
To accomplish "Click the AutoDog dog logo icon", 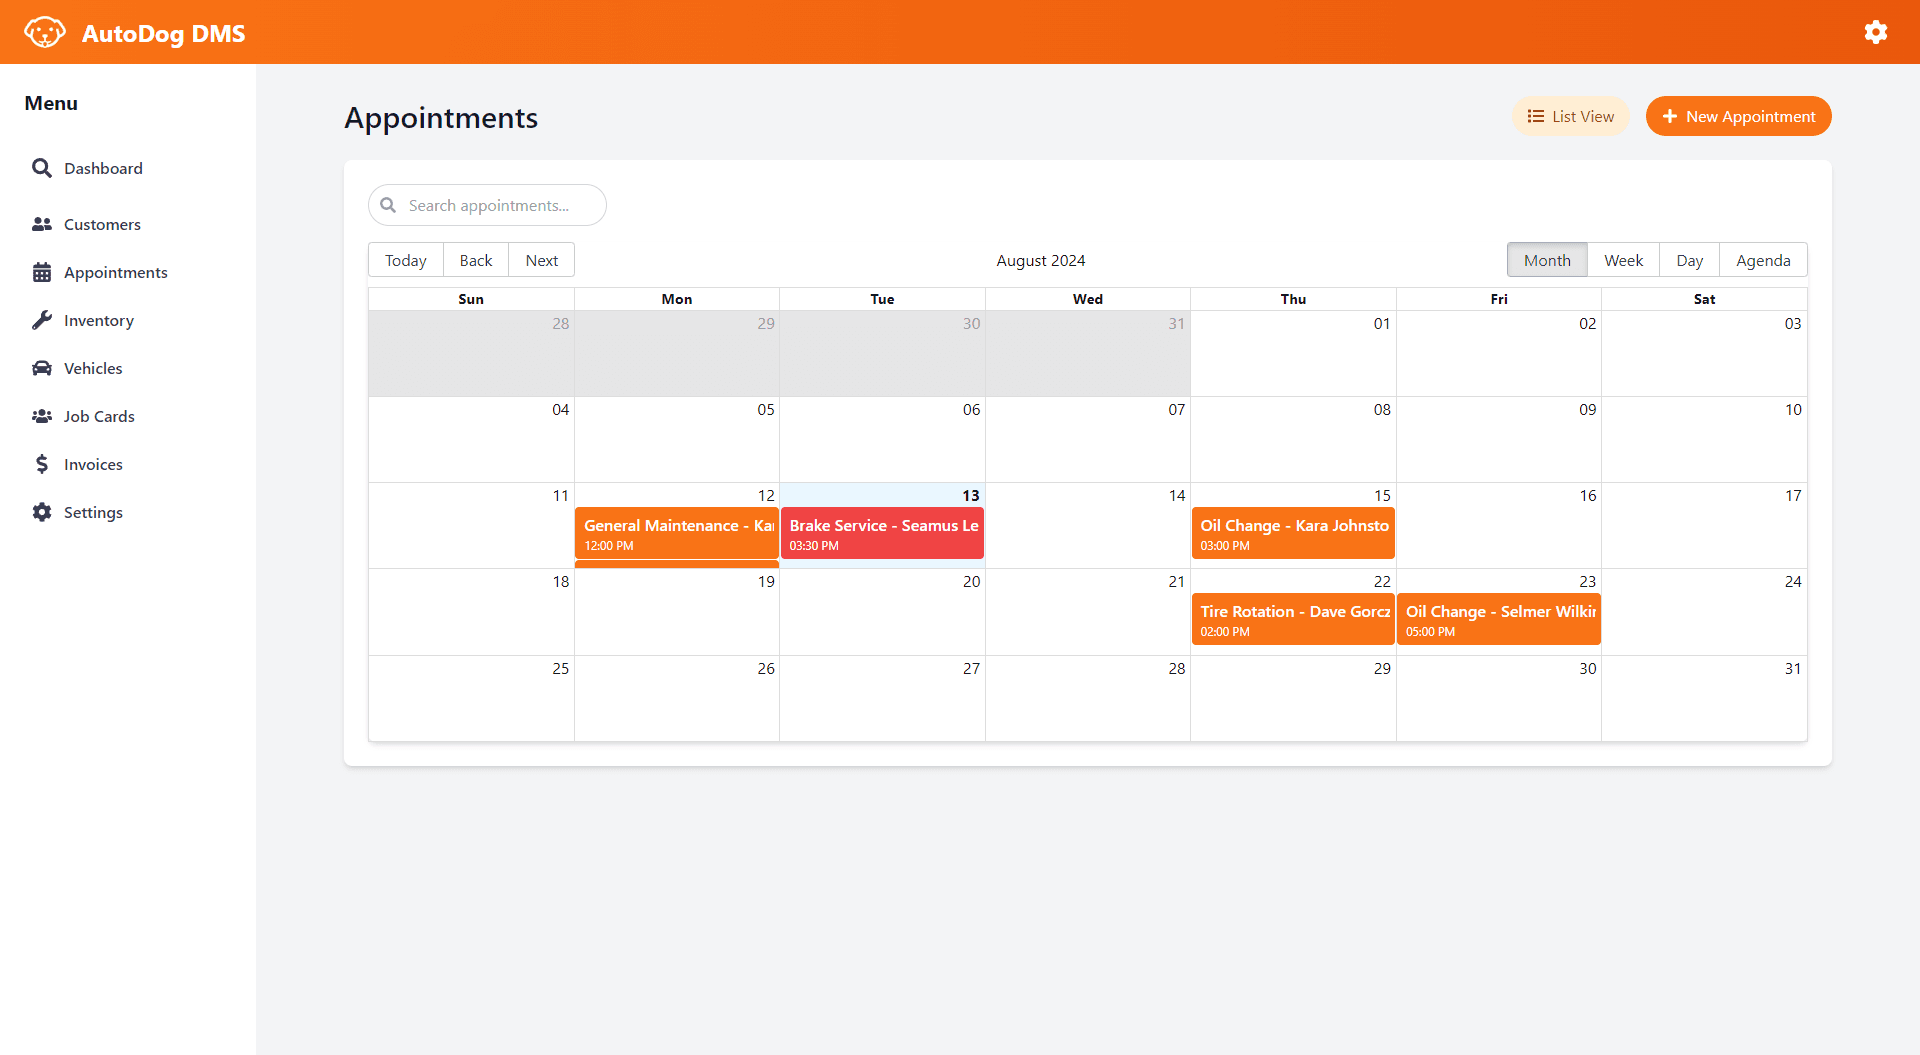I will point(44,33).
